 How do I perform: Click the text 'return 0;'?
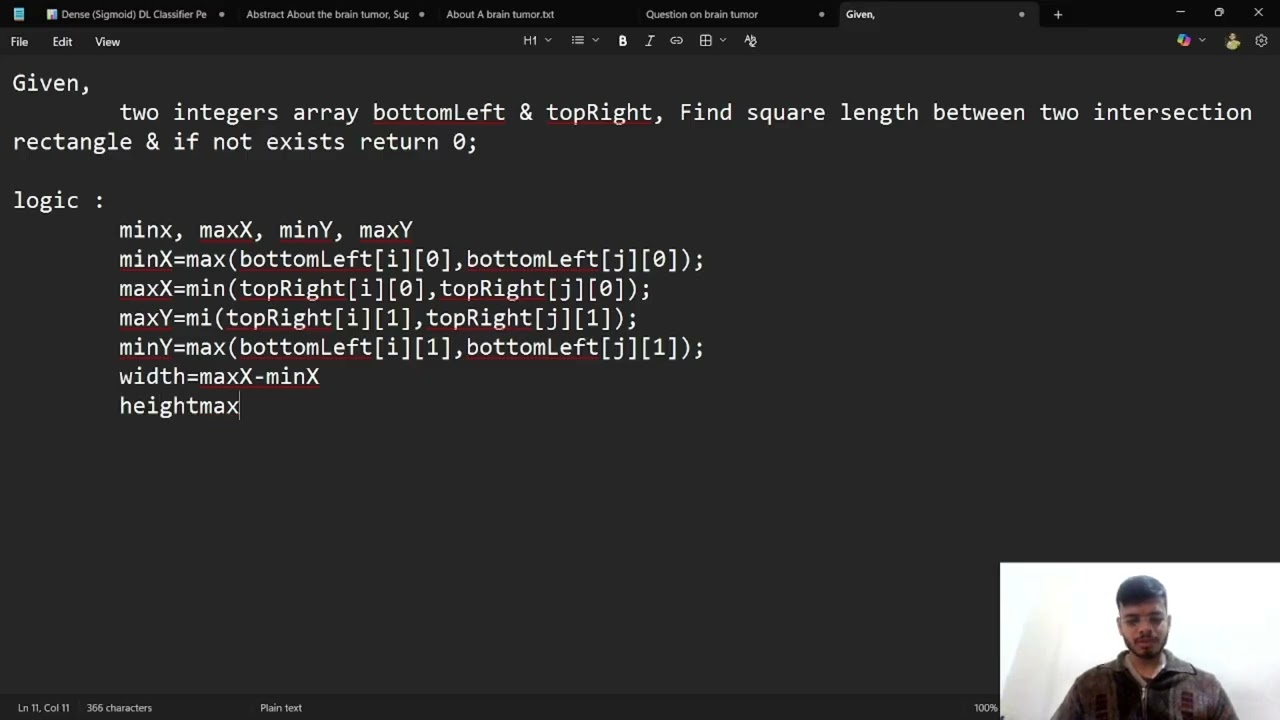[418, 142]
